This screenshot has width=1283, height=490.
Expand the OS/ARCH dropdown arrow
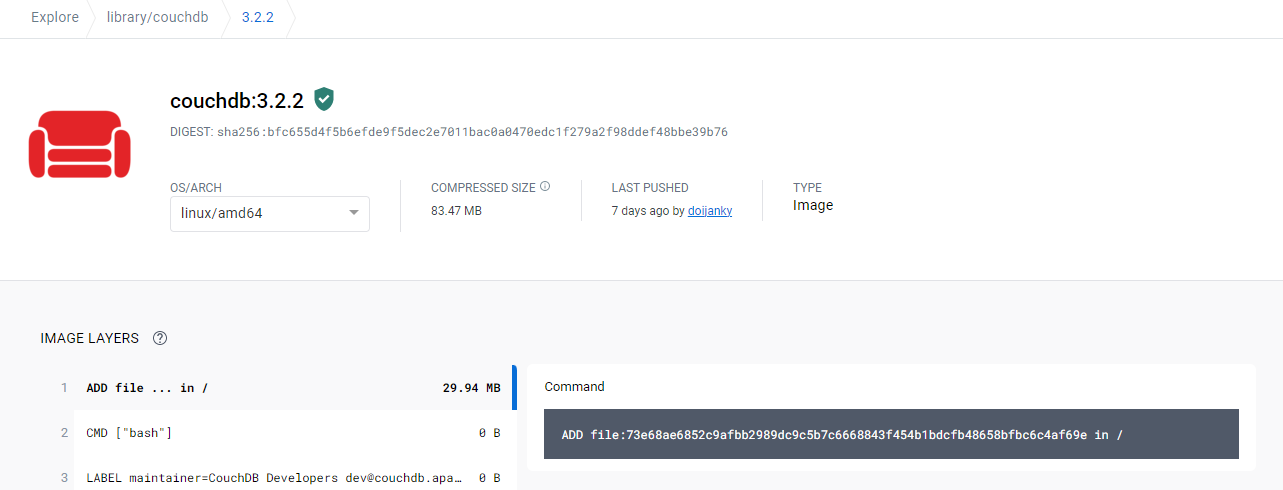coord(353,213)
